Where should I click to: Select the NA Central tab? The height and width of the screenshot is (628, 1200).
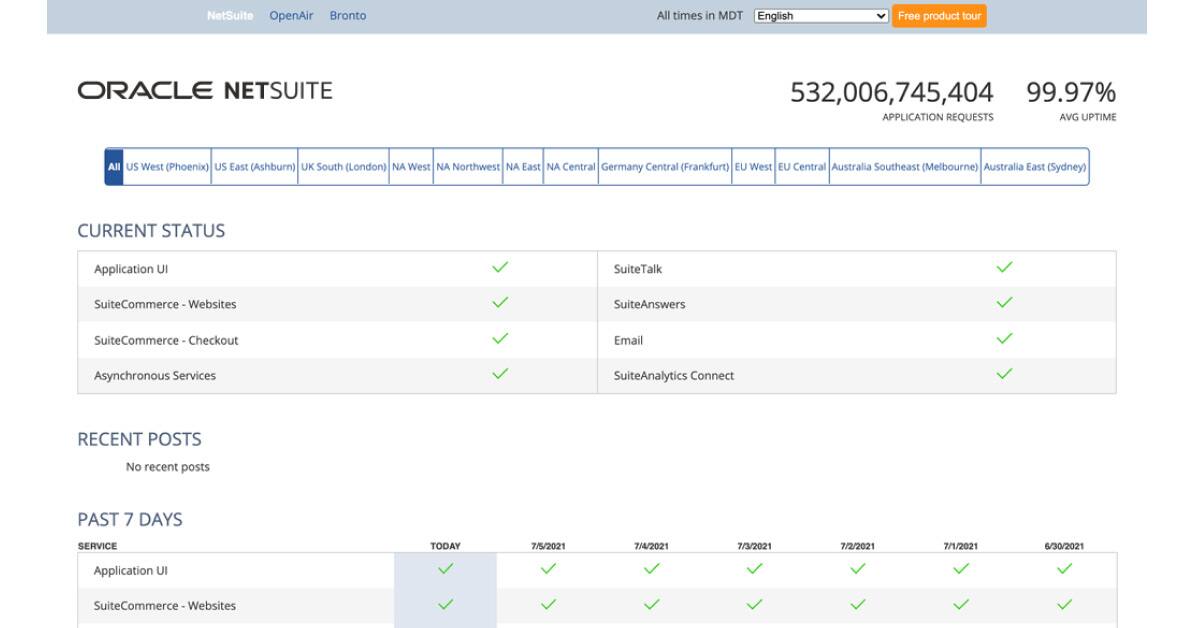[571, 167]
